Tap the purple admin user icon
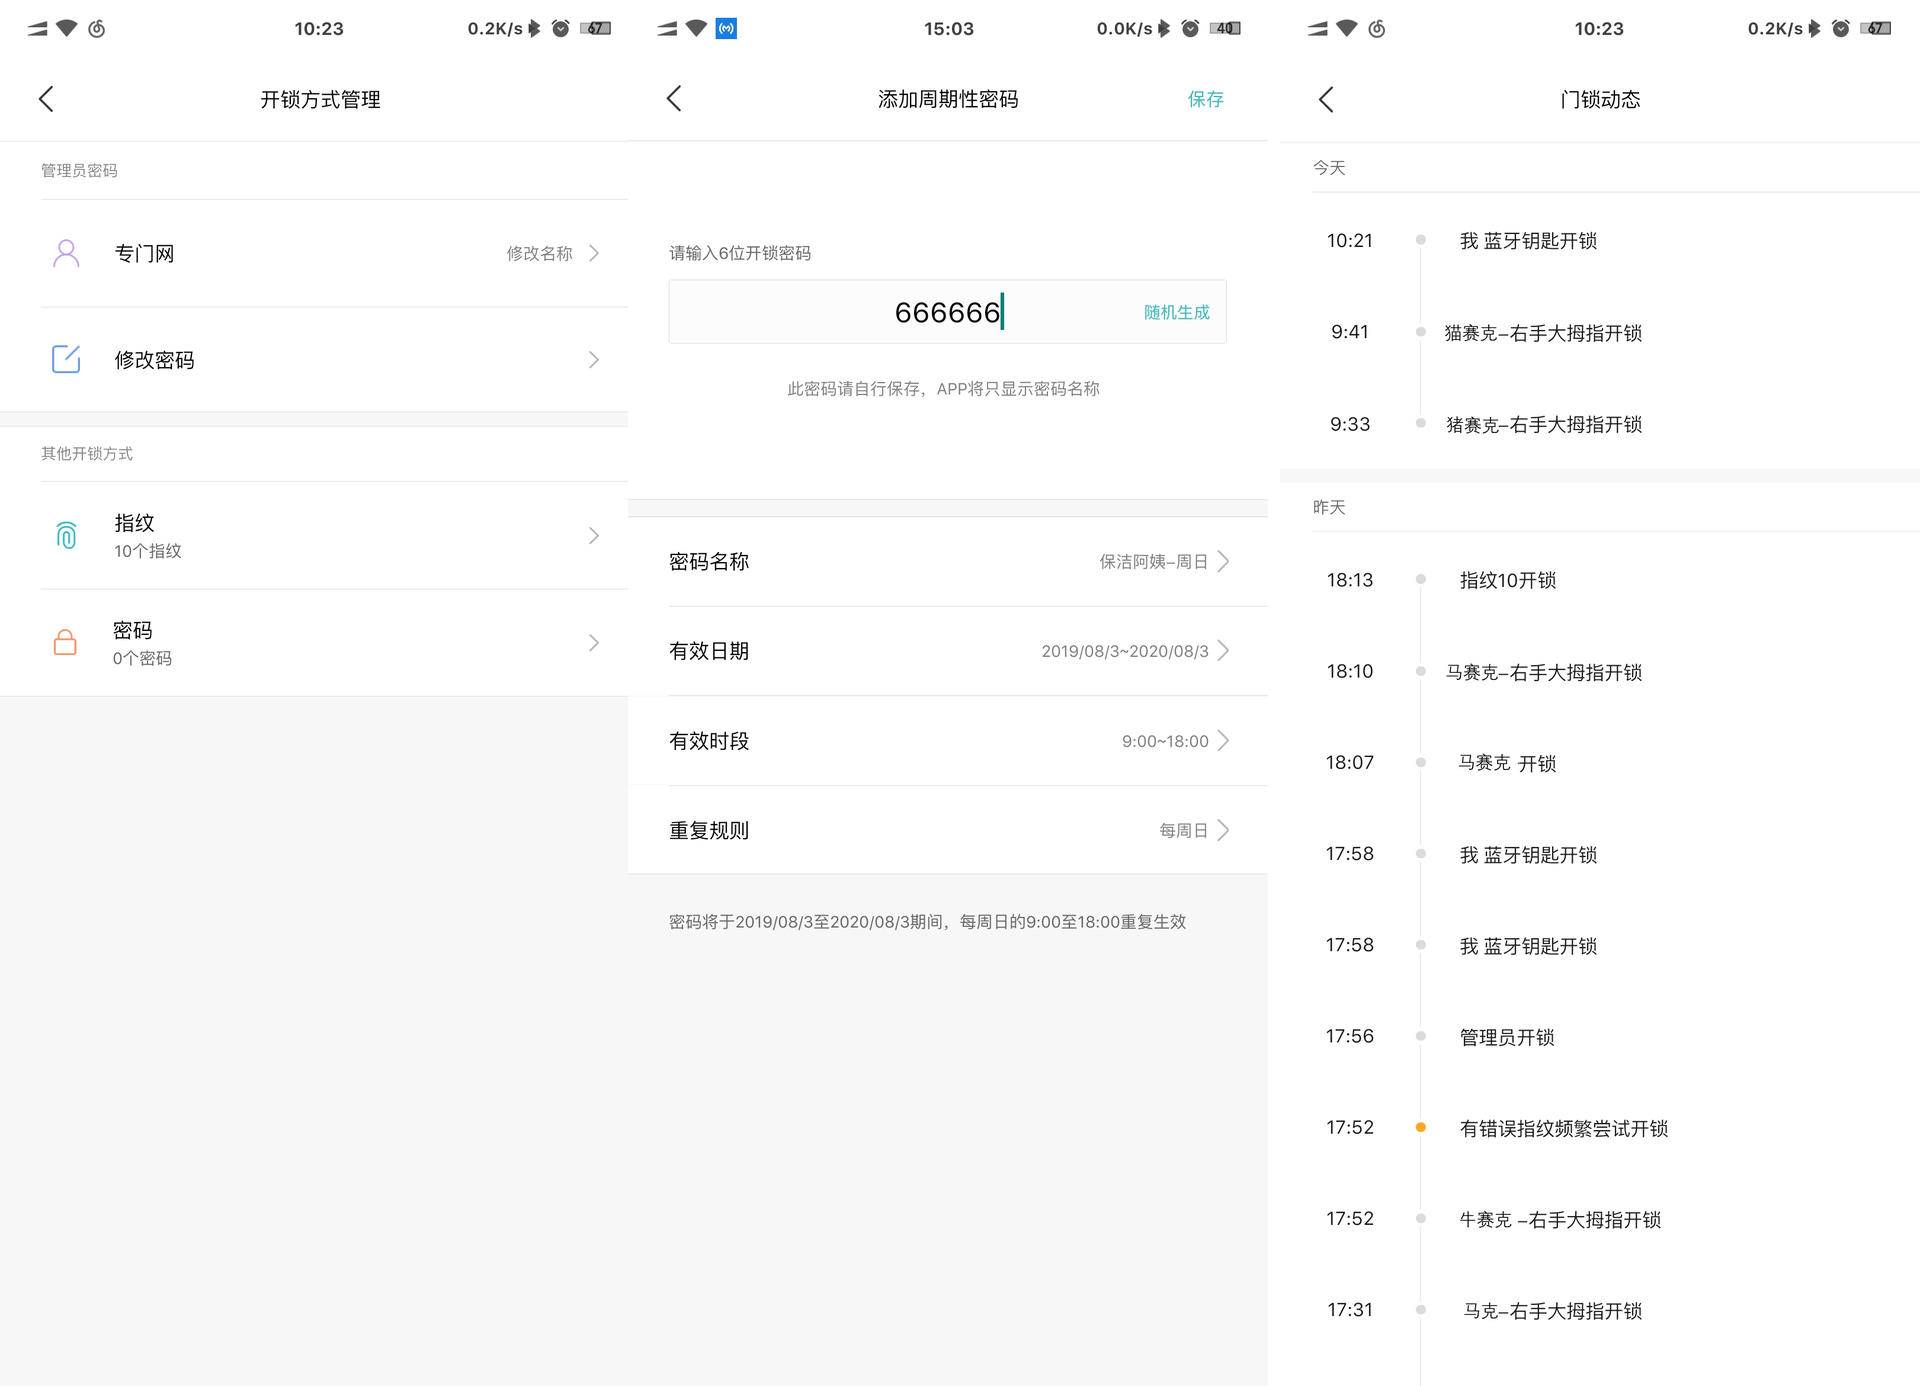The height and width of the screenshot is (1386, 1920). pyautogui.click(x=66, y=253)
